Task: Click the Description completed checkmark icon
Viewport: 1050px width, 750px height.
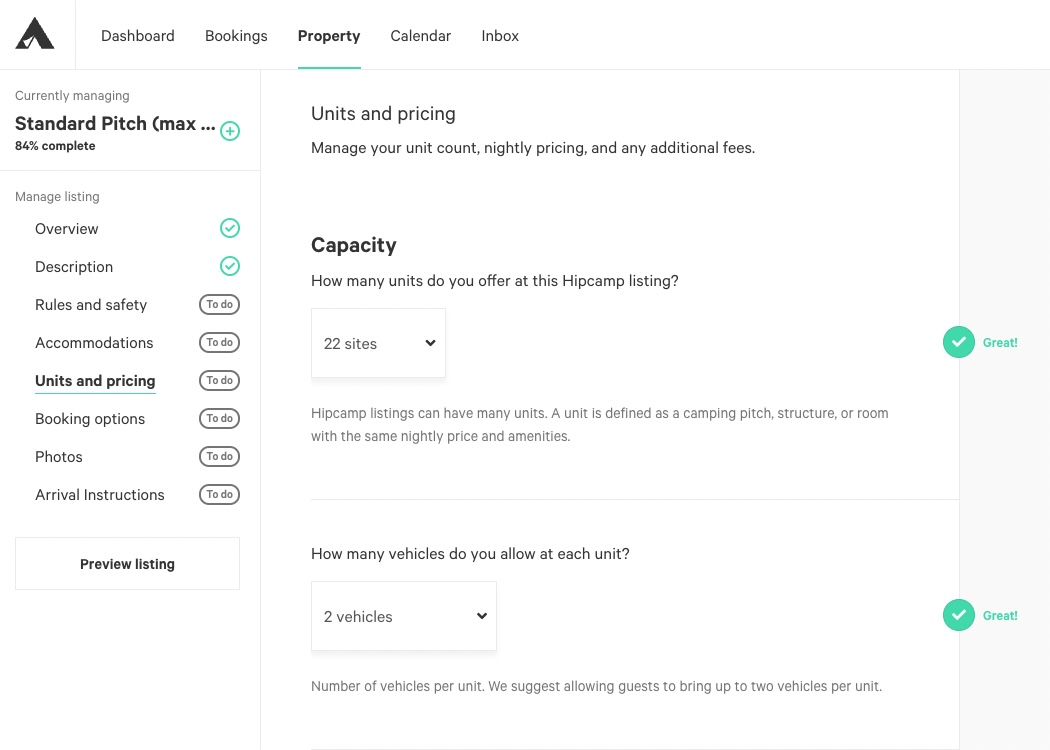Action: (230, 267)
